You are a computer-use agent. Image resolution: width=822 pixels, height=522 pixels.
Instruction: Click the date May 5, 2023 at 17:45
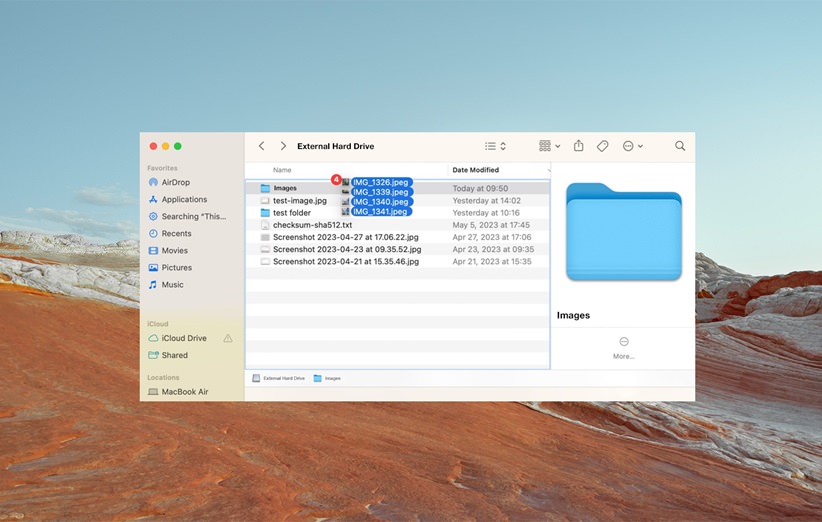491,225
